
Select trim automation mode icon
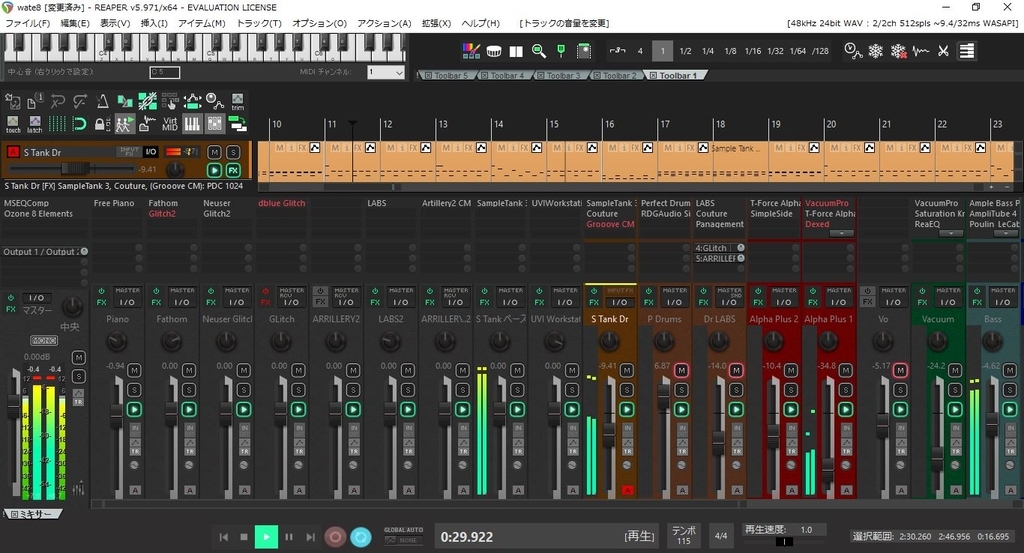[x=238, y=101]
